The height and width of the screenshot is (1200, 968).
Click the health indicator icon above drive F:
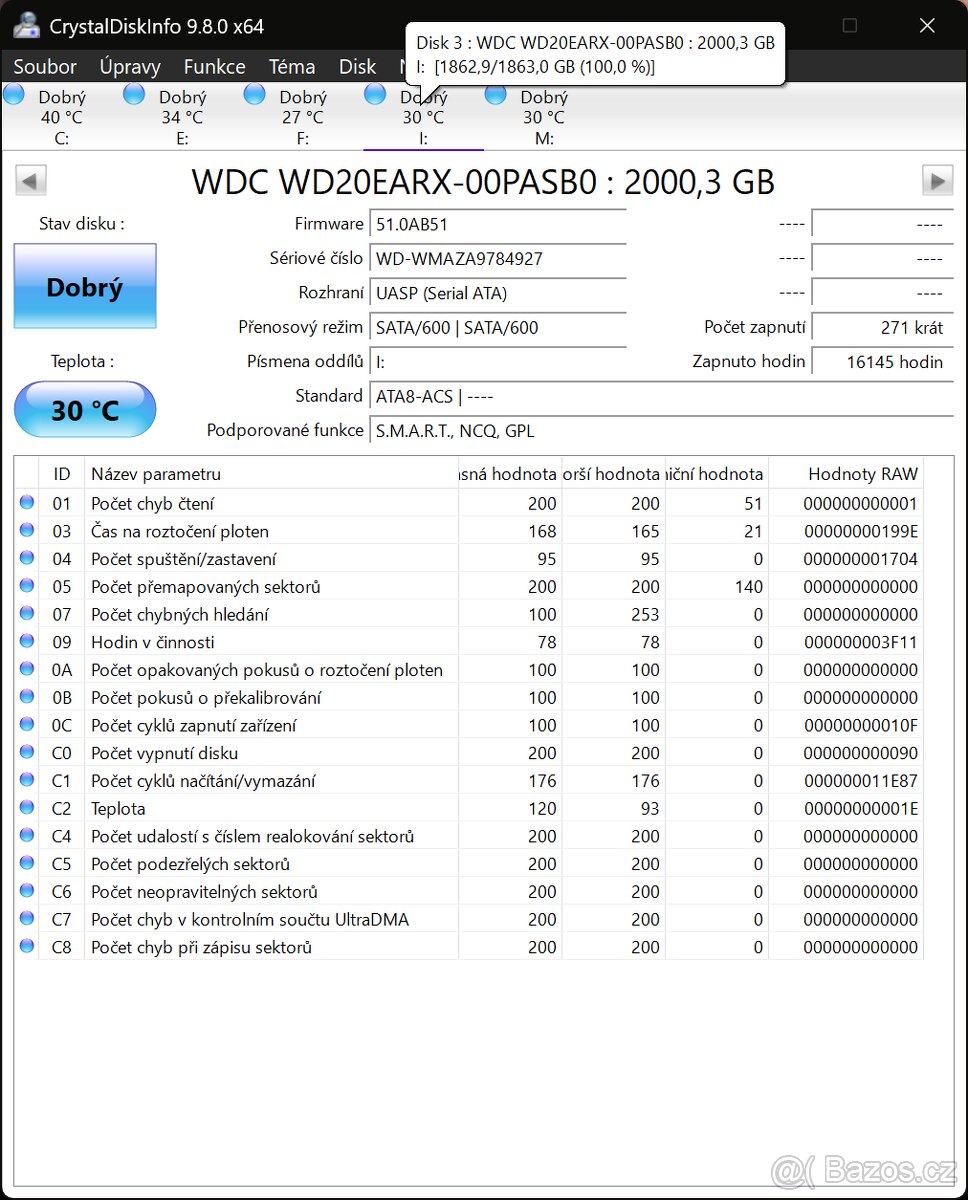click(254, 93)
